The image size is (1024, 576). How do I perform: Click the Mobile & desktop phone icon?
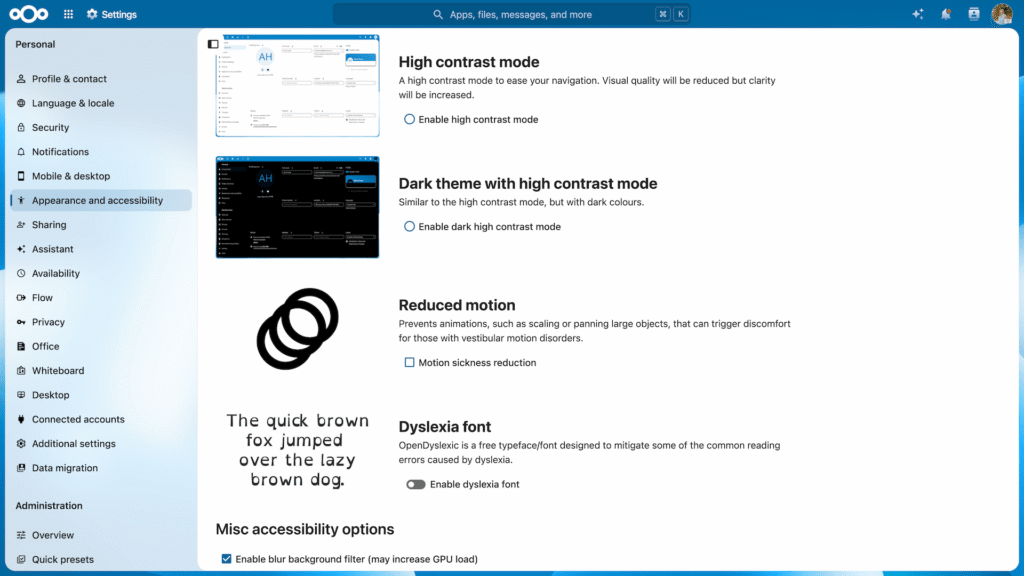pos(21,176)
